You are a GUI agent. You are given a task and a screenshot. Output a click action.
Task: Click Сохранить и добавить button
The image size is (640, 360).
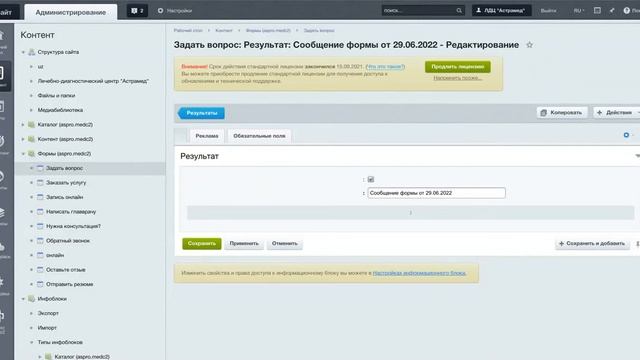[592, 244]
